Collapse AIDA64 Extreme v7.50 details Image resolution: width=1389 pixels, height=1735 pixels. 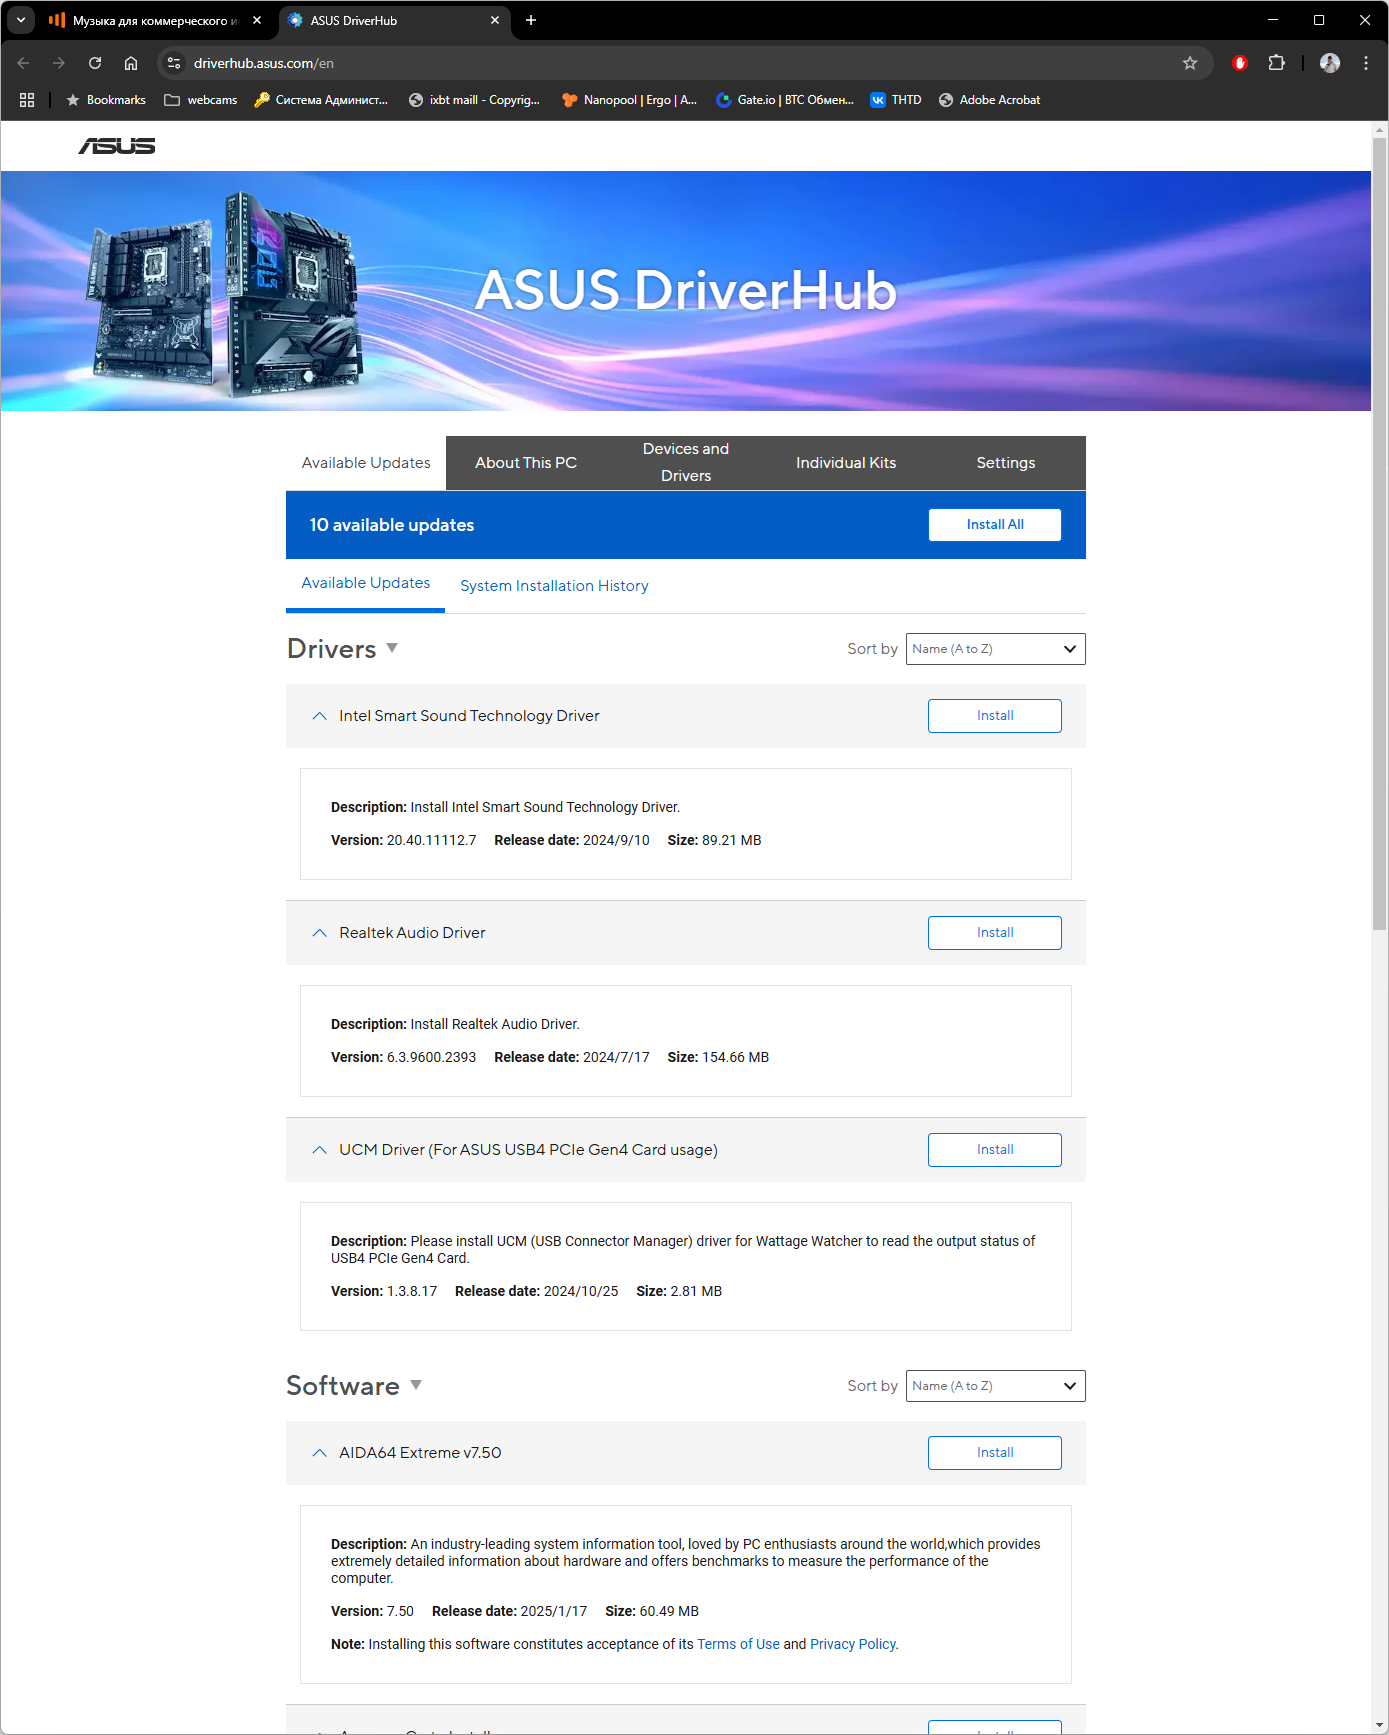tap(320, 1453)
